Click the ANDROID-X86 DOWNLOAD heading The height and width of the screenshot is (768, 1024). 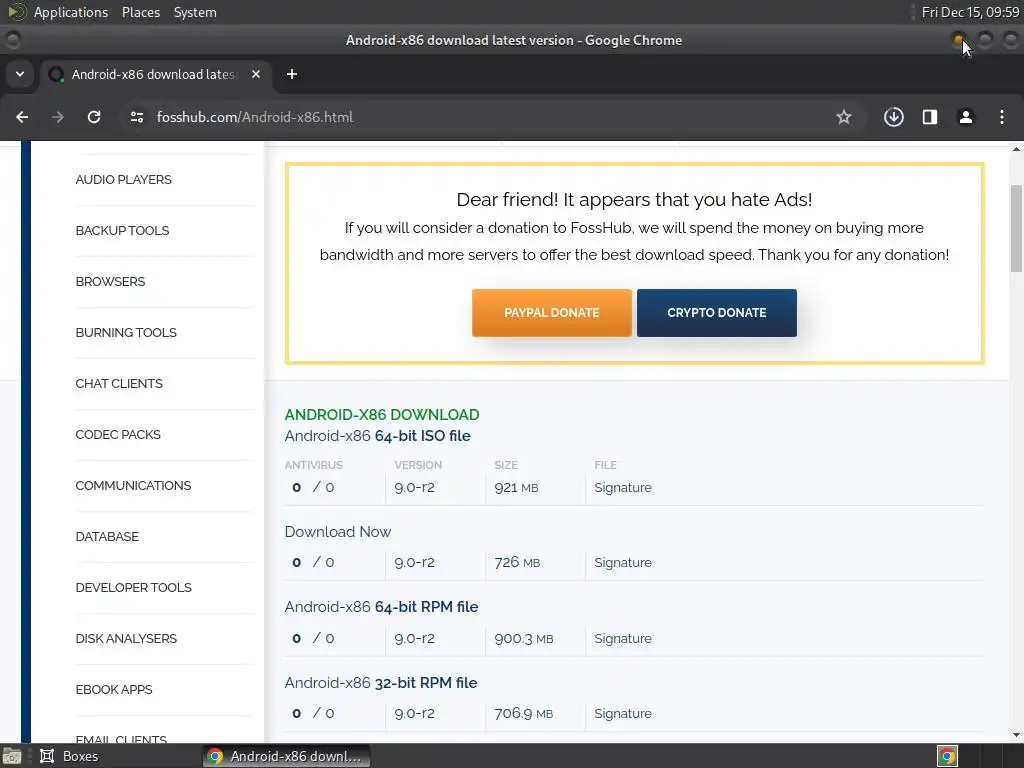[382, 415]
